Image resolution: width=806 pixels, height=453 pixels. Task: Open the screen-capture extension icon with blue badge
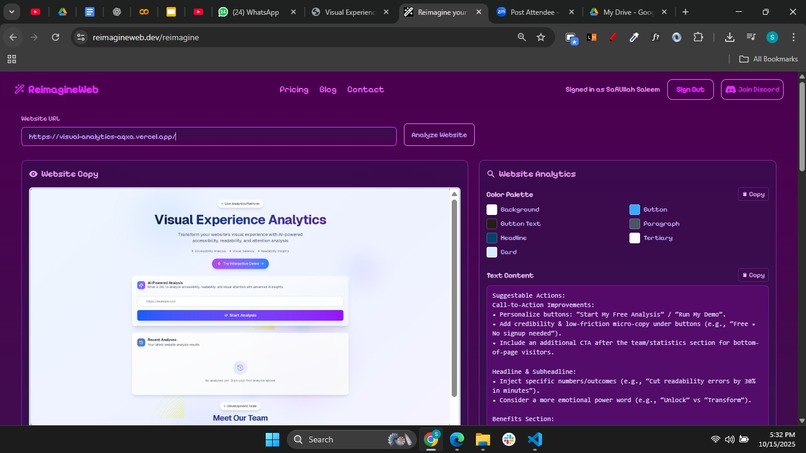571,38
